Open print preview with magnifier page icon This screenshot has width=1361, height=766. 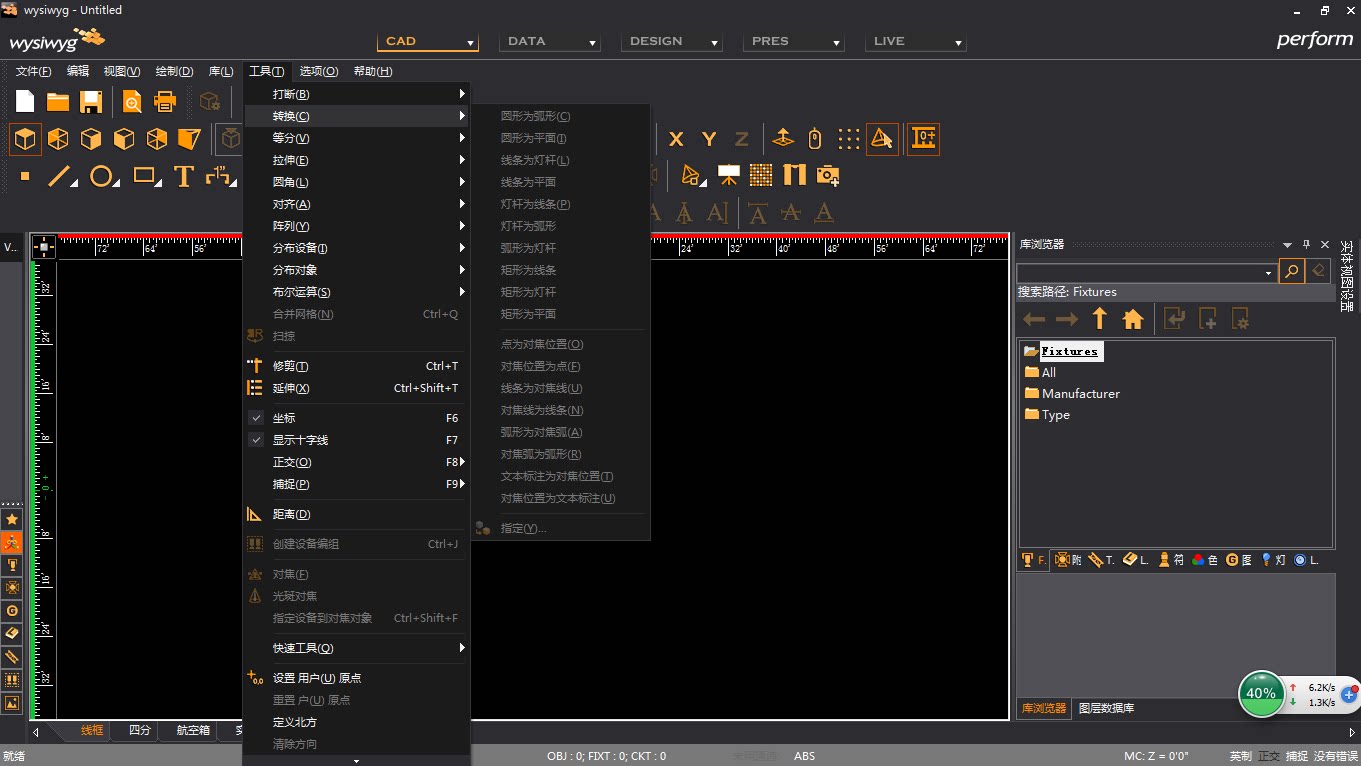[132, 101]
